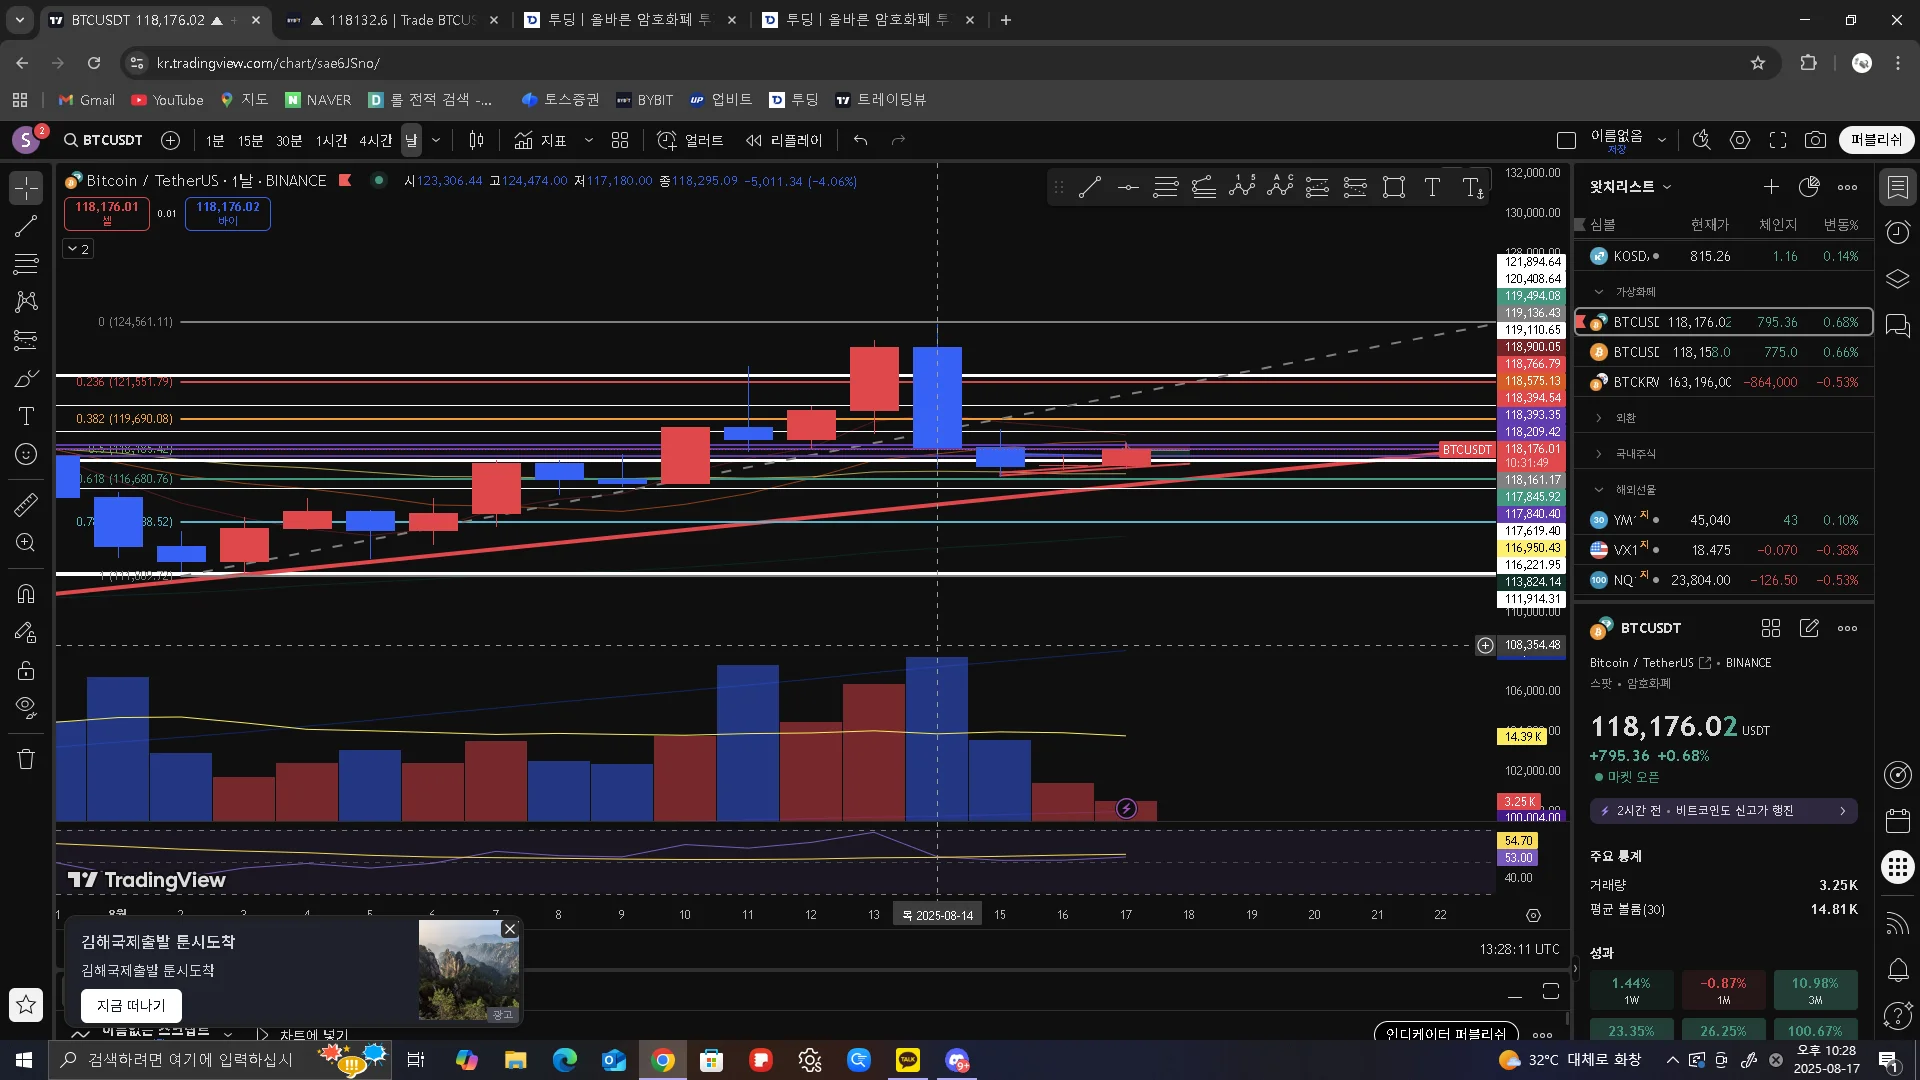Pick the ruler measure tool
The width and height of the screenshot is (1920, 1080).
(x=26, y=504)
